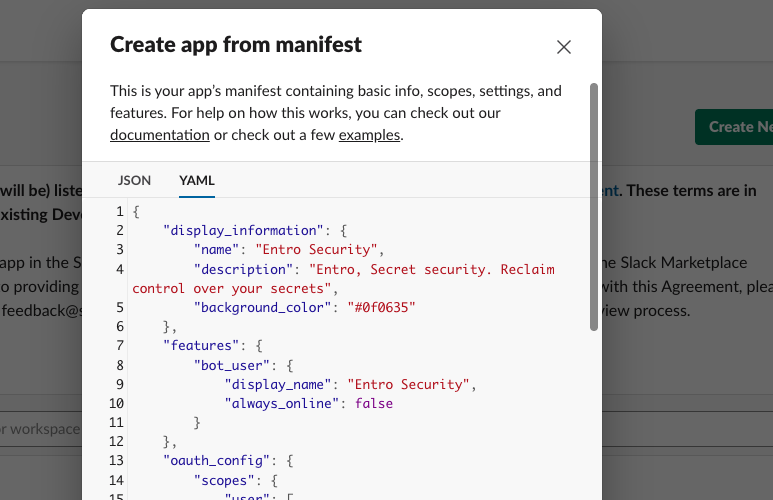The height and width of the screenshot is (500, 773).
Task: Click the "description" key on line 4
Action: click(243, 269)
